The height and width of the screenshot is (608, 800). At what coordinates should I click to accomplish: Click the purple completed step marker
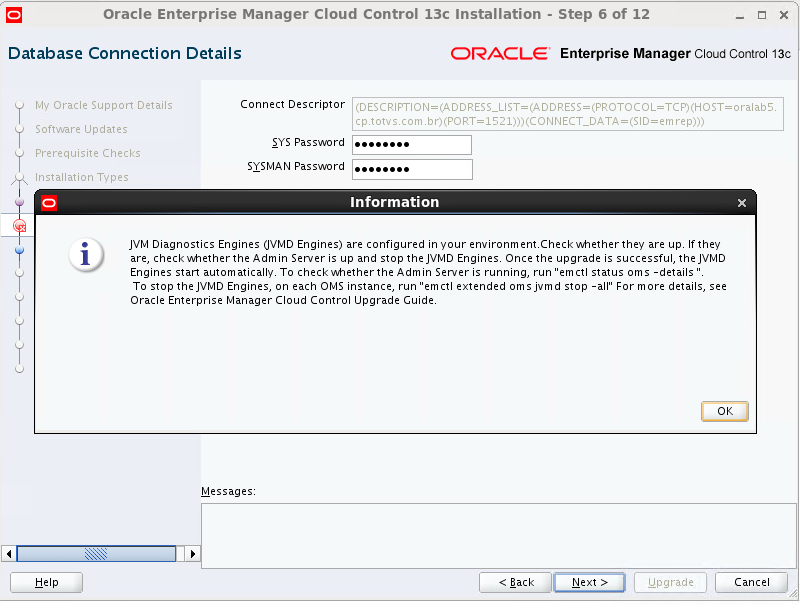pyautogui.click(x=19, y=202)
